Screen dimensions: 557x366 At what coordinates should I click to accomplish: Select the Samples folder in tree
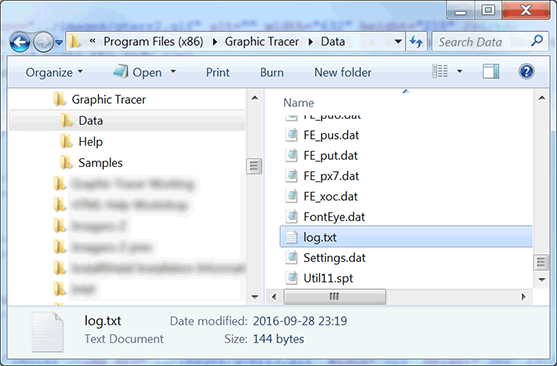point(100,163)
